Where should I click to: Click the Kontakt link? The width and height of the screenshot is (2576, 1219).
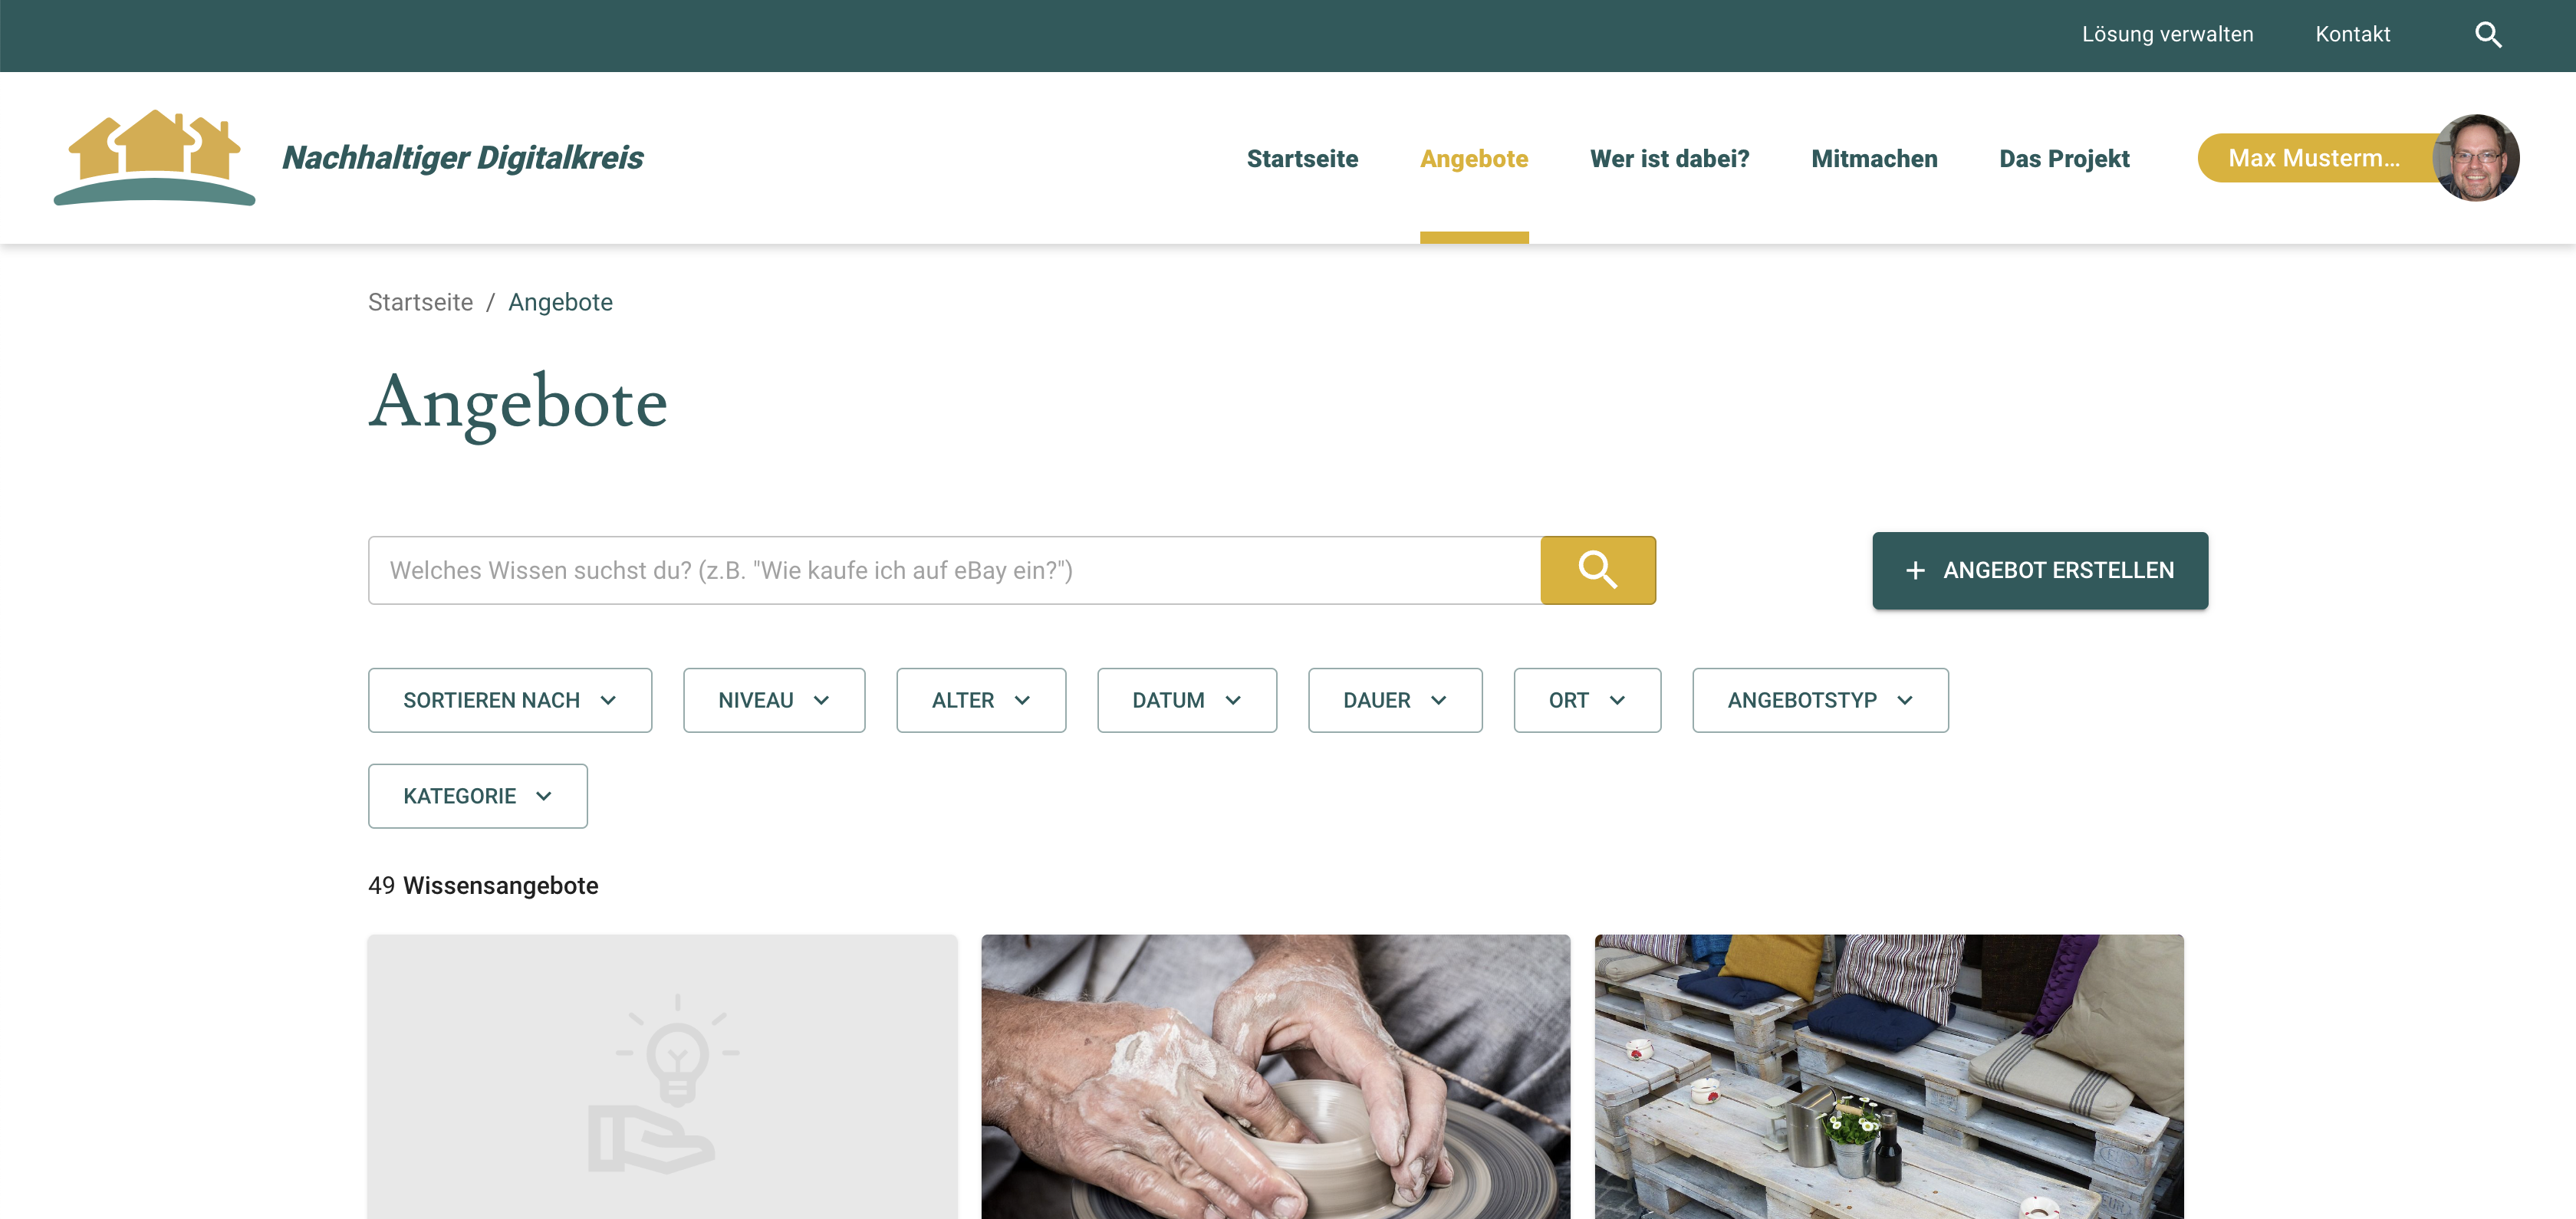point(2352,35)
